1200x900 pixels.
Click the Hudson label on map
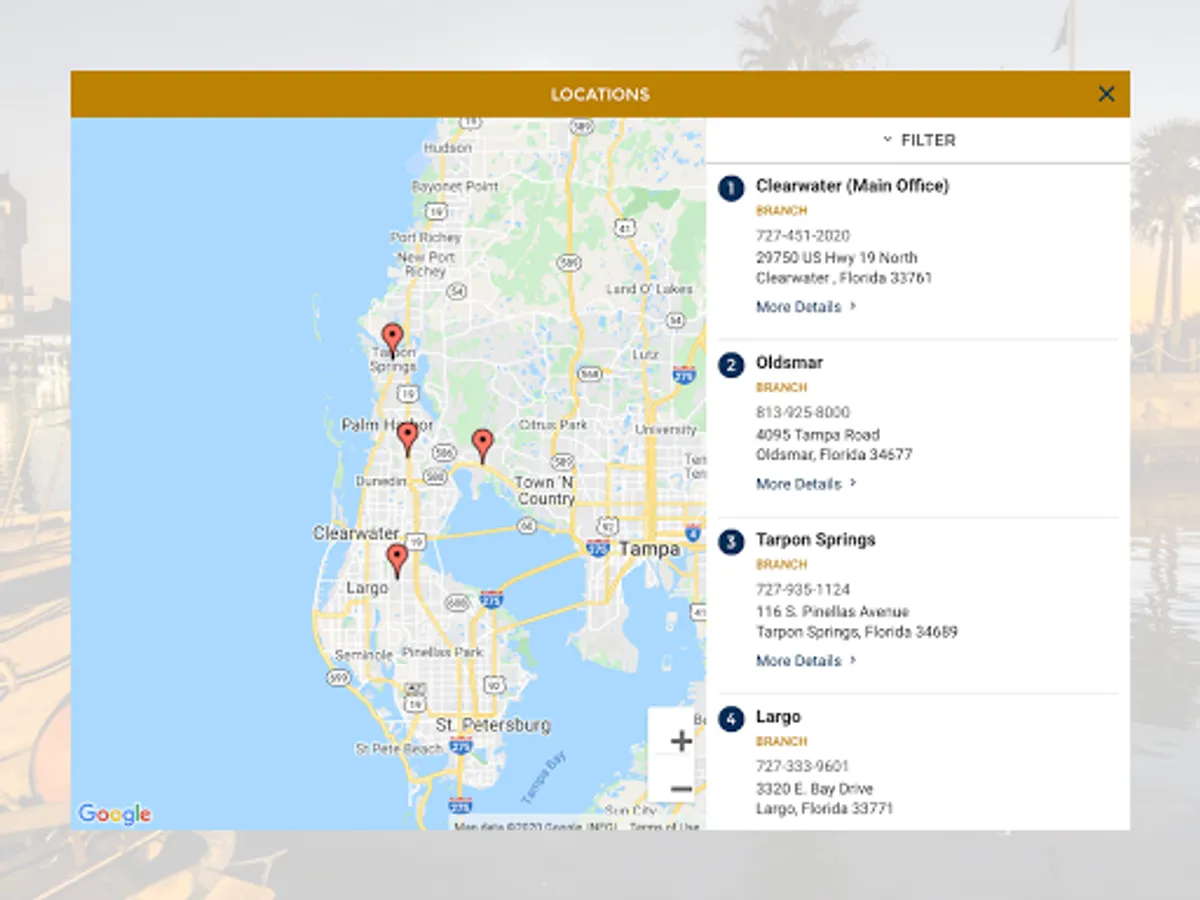click(x=447, y=147)
